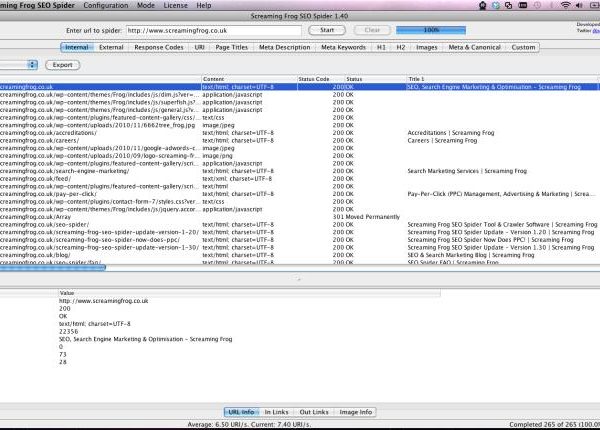
Task: Select the /accreditations/ URL row
Action: click(x=300, y=133)
